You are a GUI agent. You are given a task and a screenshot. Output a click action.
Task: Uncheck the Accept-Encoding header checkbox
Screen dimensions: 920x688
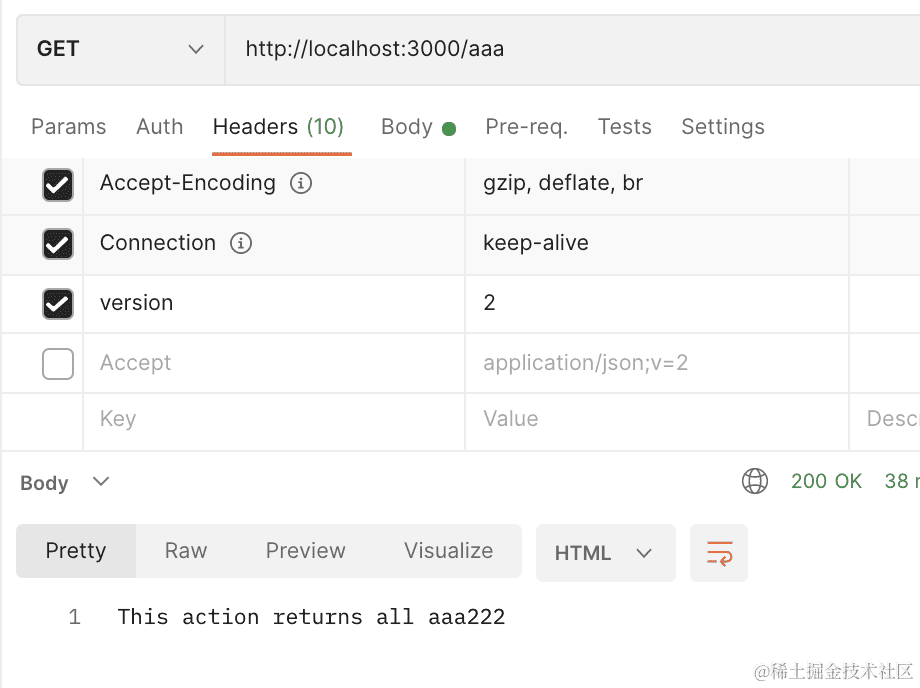58,185
